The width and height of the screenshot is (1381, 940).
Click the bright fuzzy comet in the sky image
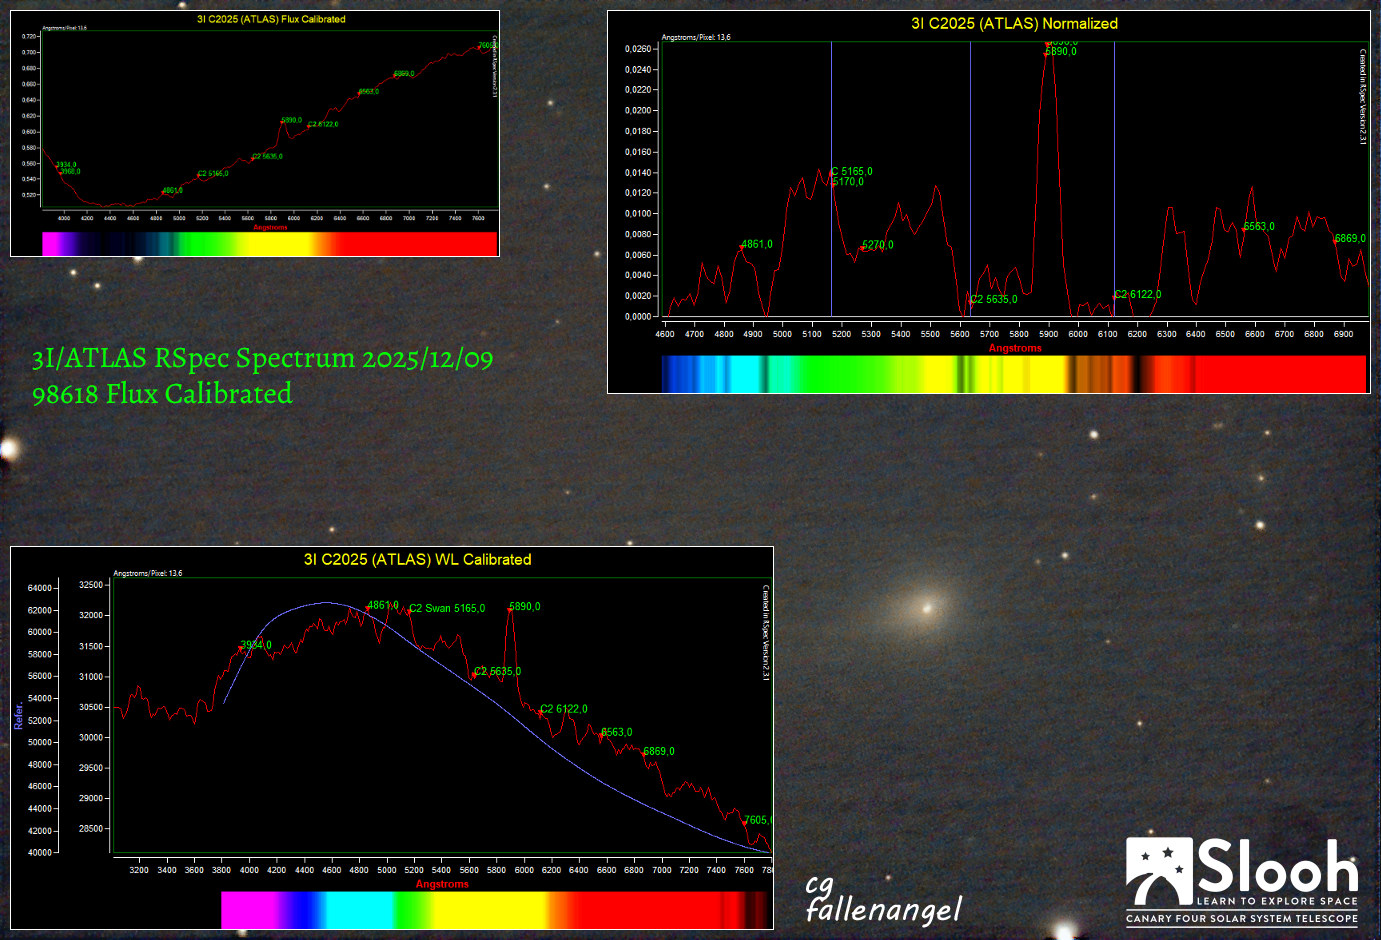pos(926,607)
